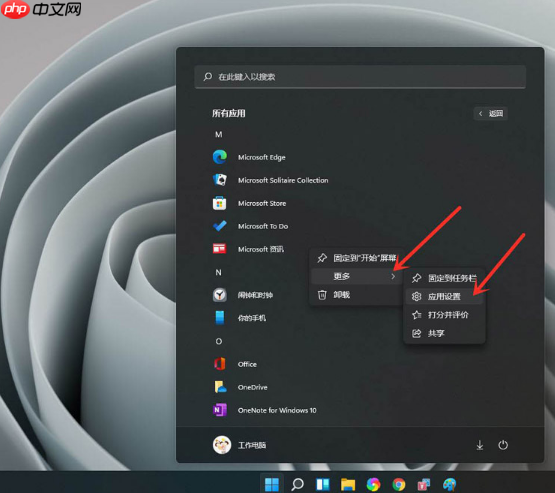This screenshot has height=493, width=555.
Task: Click the 在此键入以搜索 search box
Action: (360, 76)
